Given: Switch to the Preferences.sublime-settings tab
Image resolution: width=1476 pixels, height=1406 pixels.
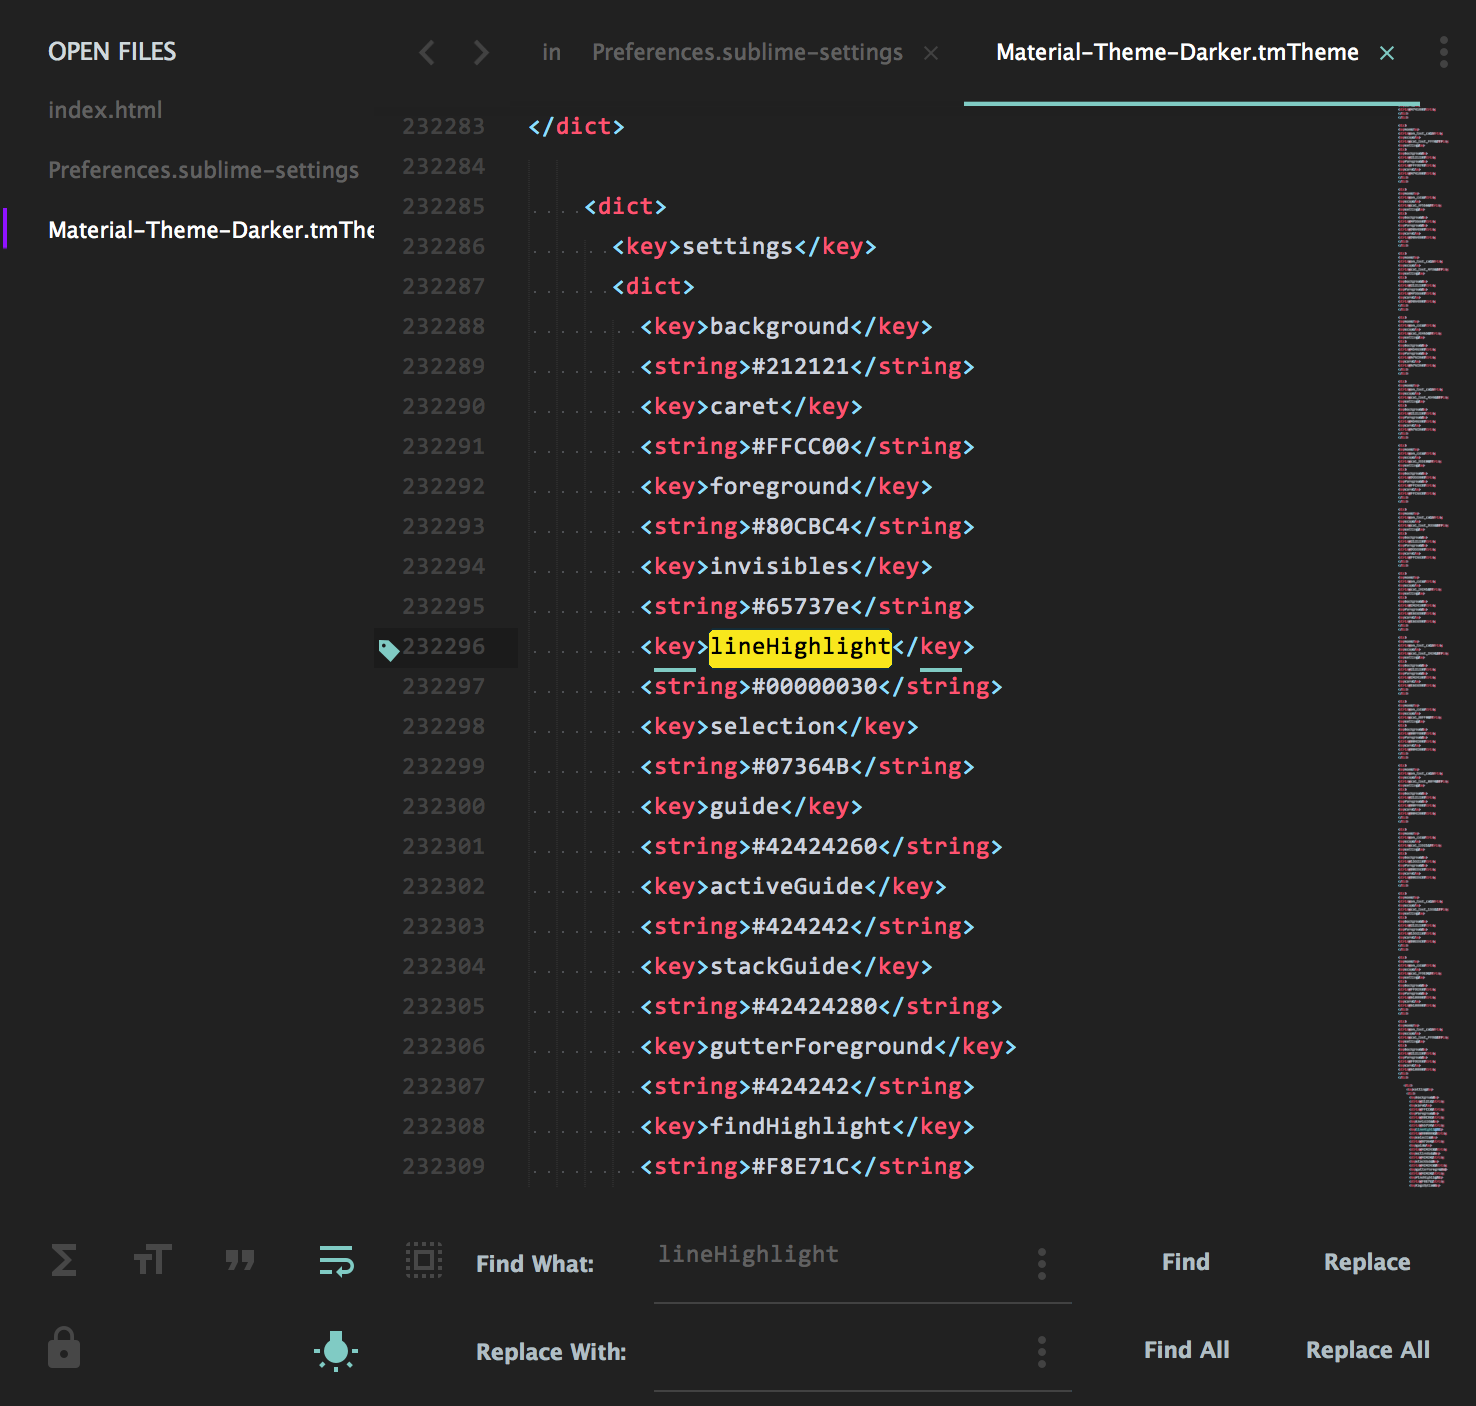Looking at the screenshot, I should click(x=746, y=52).
